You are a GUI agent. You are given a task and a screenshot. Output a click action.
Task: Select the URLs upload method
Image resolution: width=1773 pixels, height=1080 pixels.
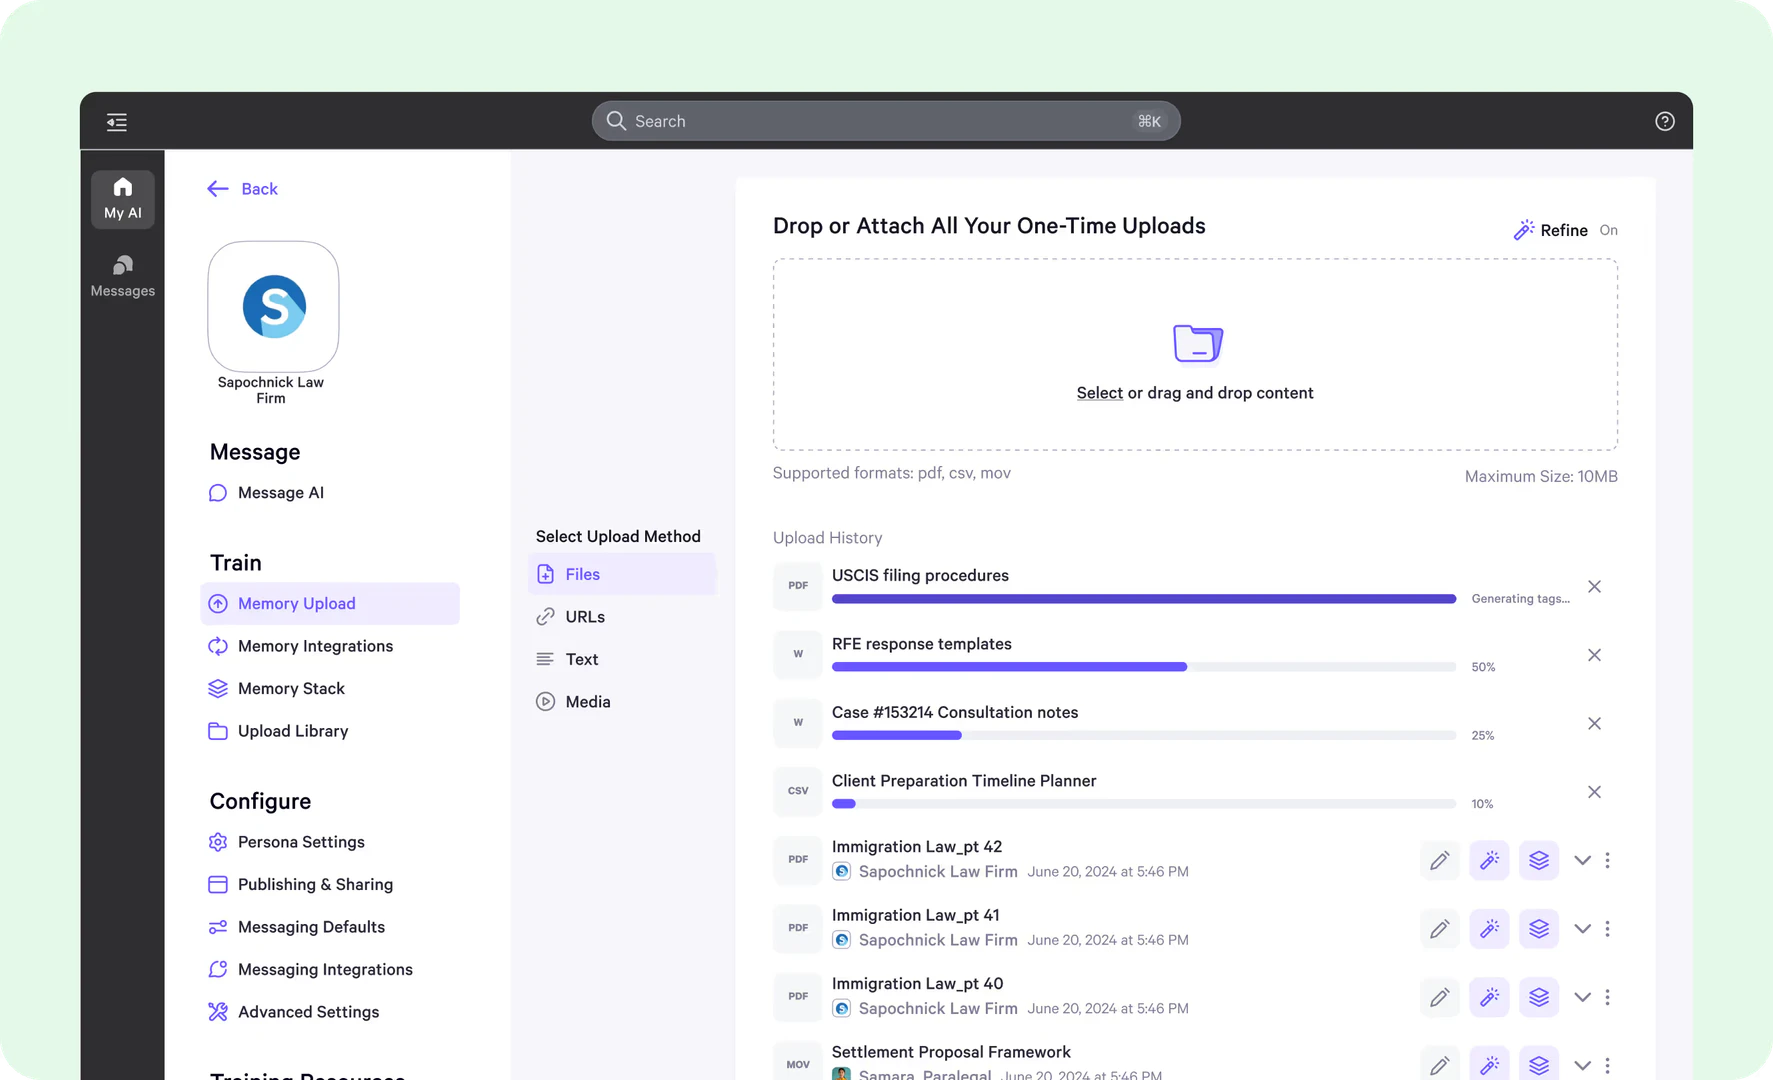584,617
